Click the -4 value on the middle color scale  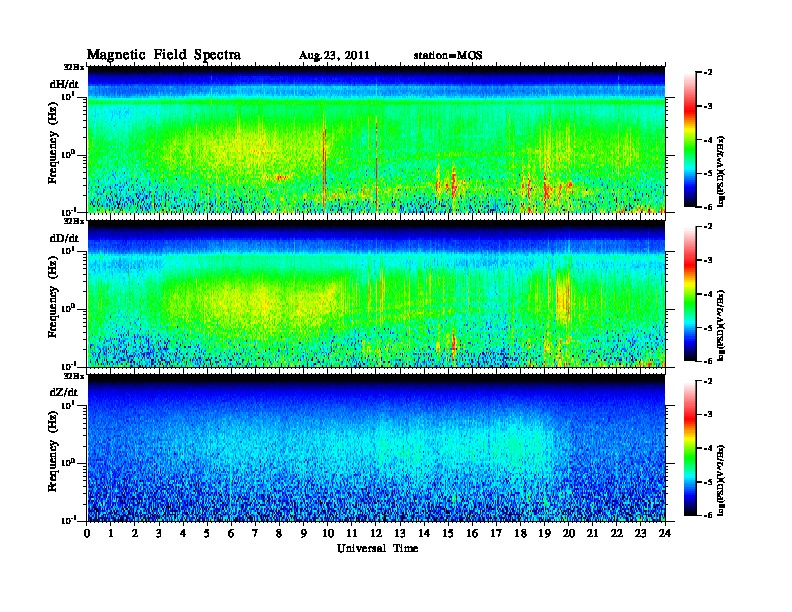click(x=708, y=294)
